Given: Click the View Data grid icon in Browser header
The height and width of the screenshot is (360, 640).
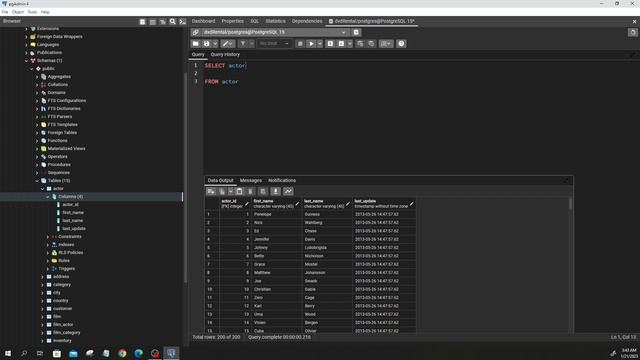Looking at the screenshot, I should pos(153,22).
